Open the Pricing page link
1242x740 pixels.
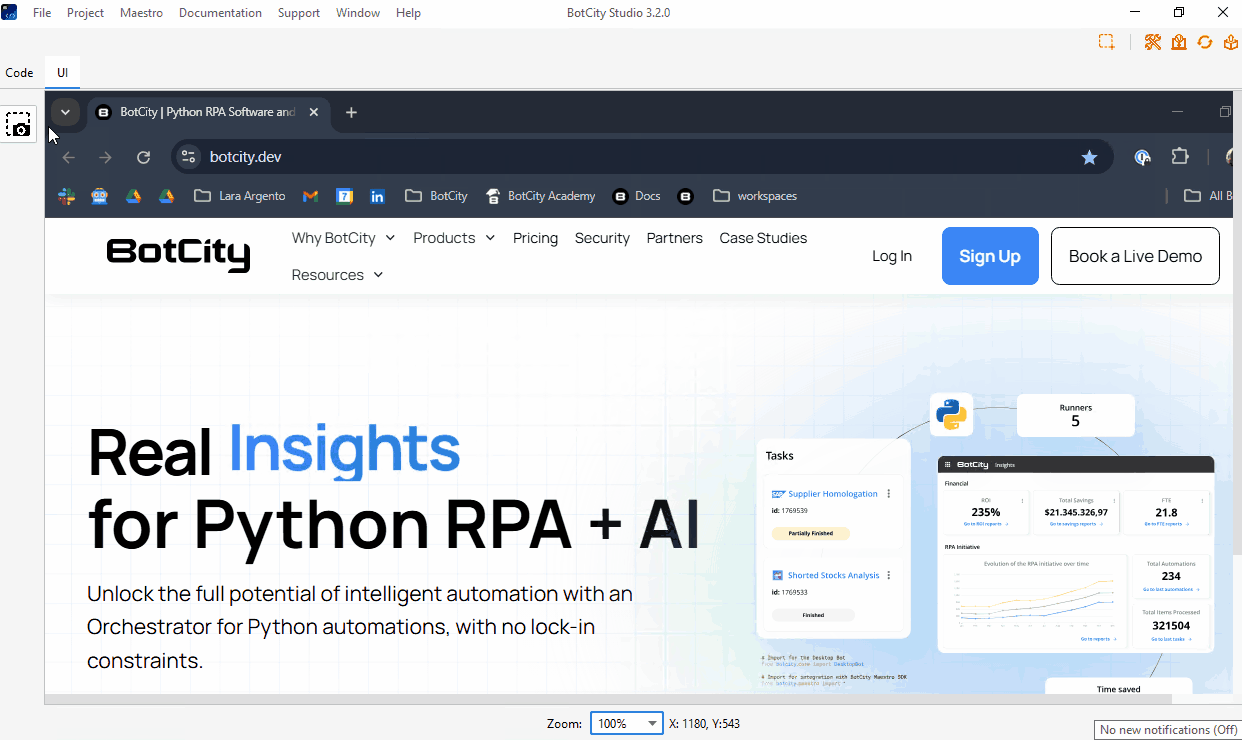coord(535,238)
